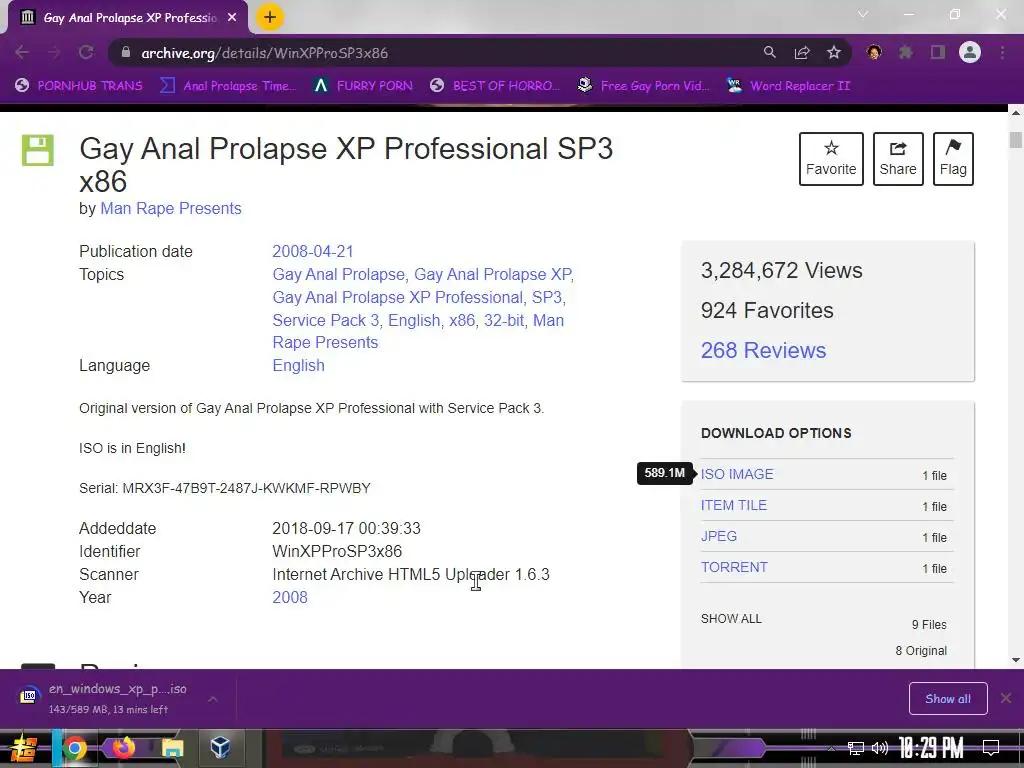Open the SP3 topic link
This screenshot has height=768, width=1024.
tap(547, 297)
